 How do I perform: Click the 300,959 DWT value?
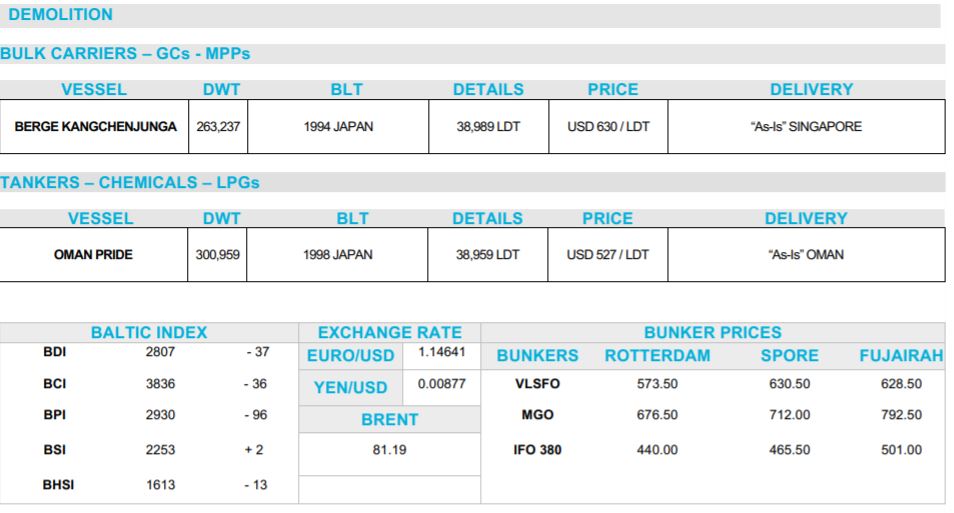click(217, 255)
